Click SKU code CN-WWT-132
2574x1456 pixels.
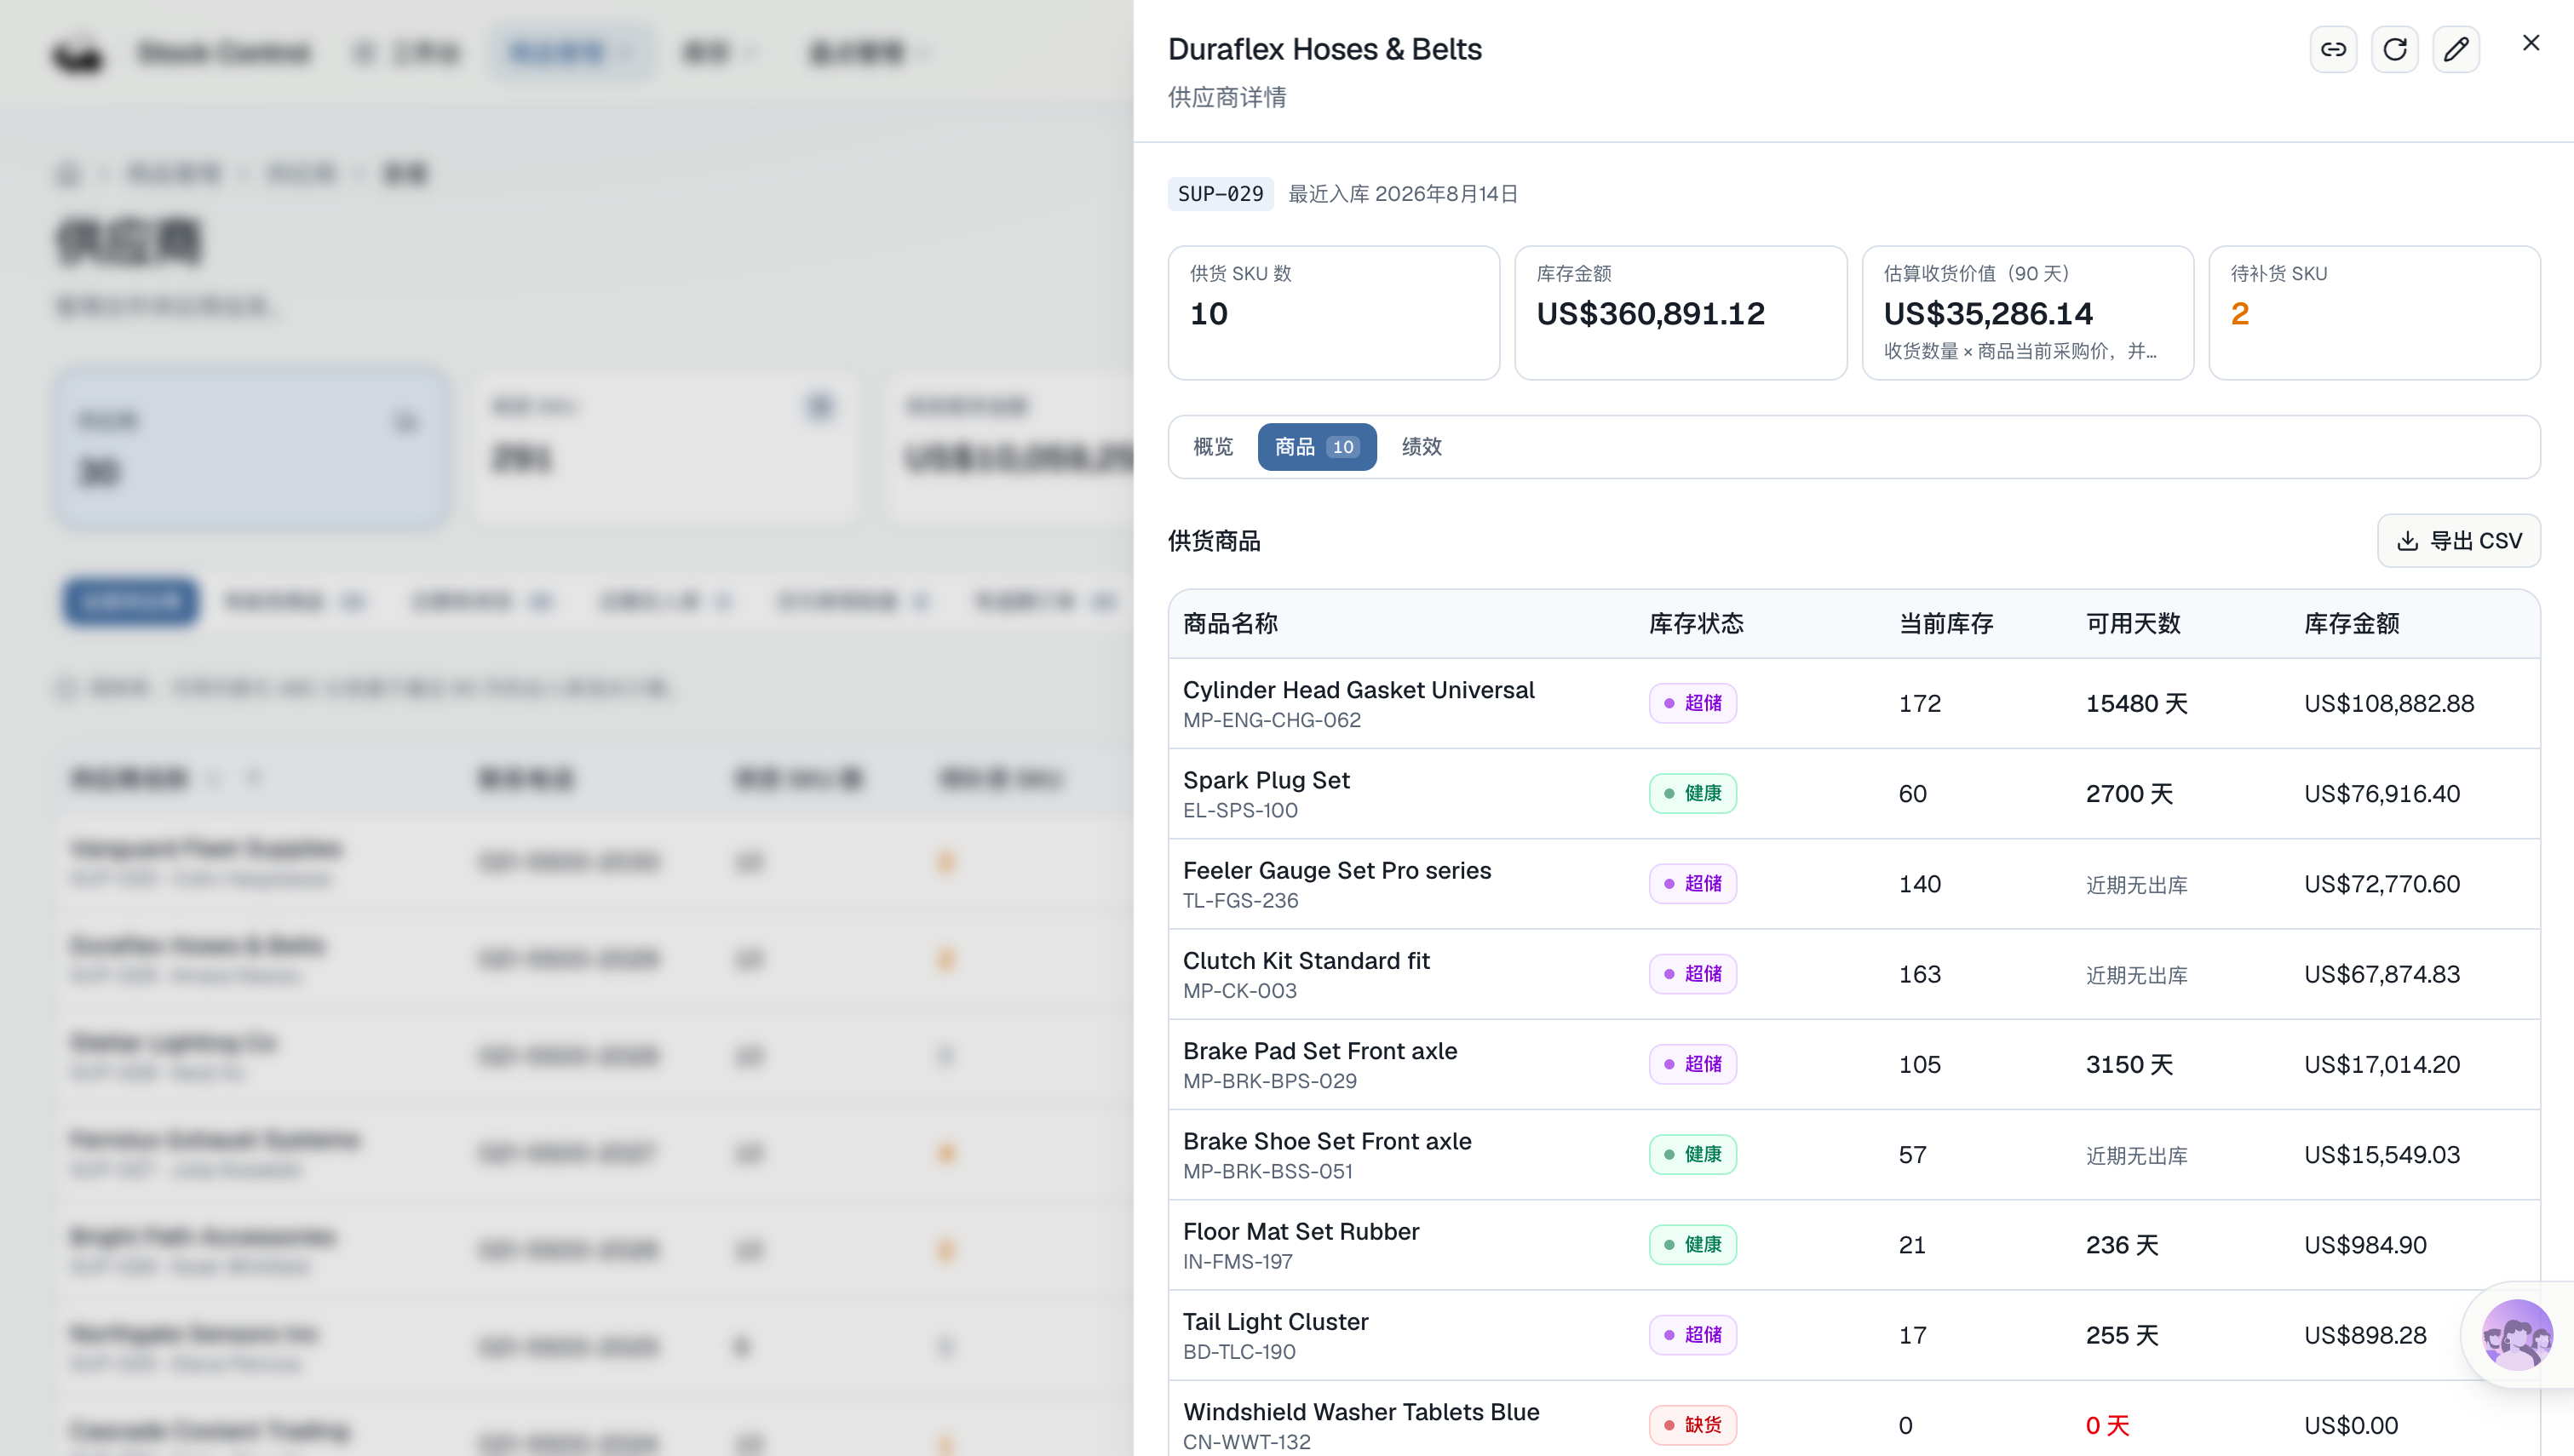point(1247,1442)
